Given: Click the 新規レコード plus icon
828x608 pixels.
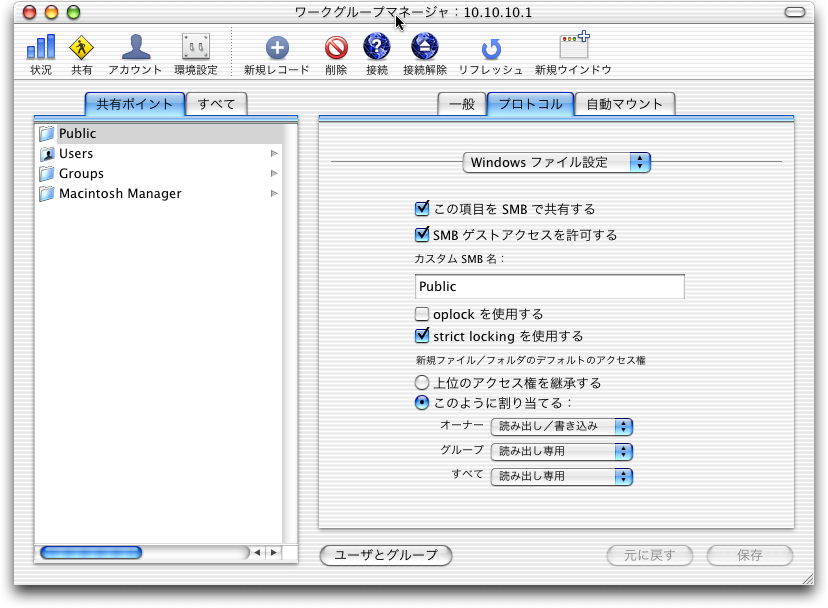Looking at the screenshot, I should coord(276,47).
